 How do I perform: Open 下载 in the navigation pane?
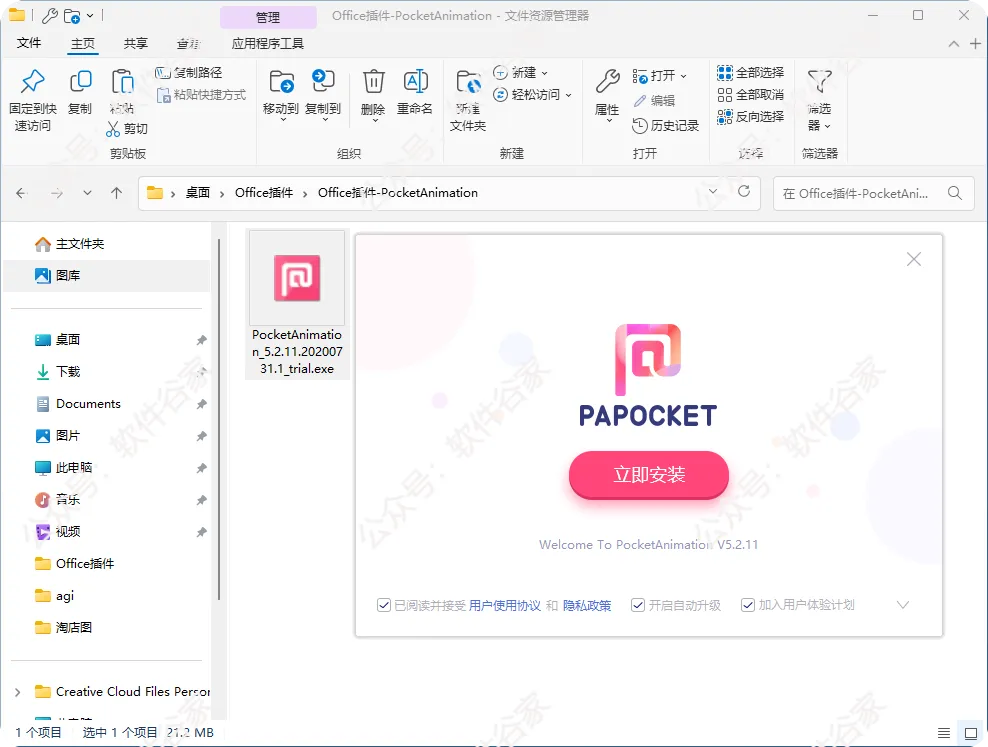pos(107,372)
